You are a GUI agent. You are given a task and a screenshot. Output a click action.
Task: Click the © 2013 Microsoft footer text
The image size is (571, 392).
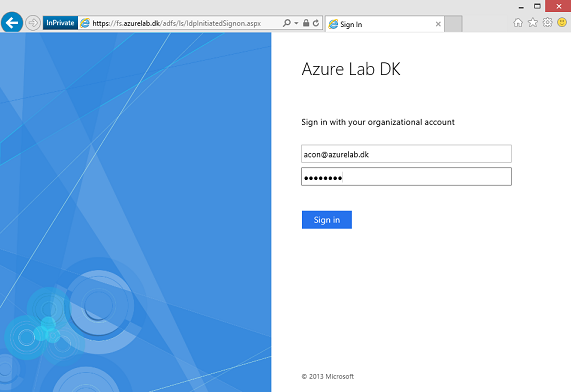coord(328,376)
